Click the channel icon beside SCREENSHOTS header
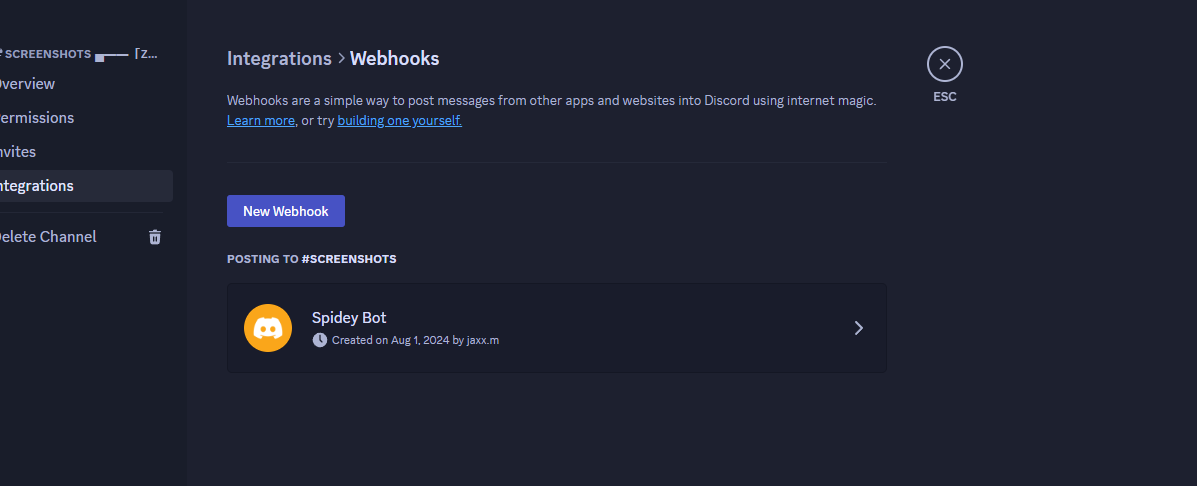This screenshot has height=486, width=1197. click(2, 53)
